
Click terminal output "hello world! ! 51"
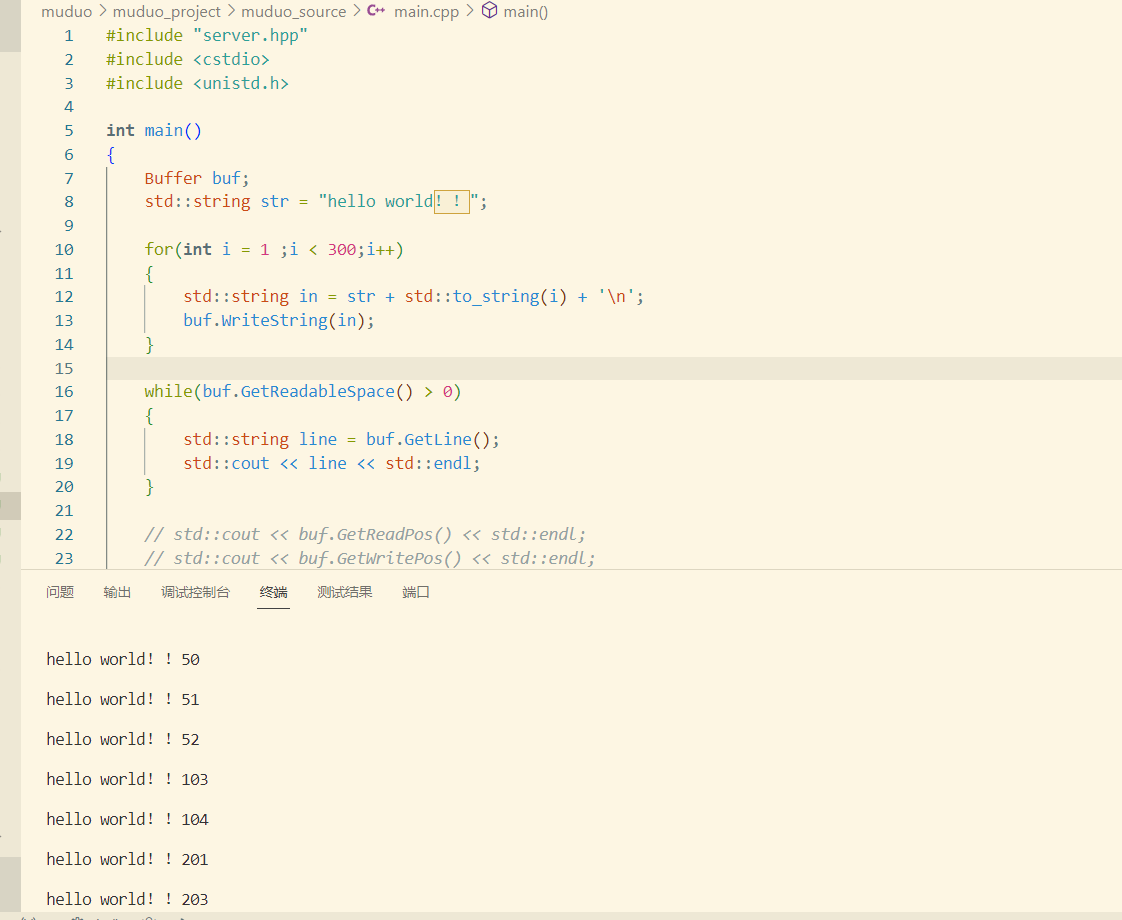point(123,700)
